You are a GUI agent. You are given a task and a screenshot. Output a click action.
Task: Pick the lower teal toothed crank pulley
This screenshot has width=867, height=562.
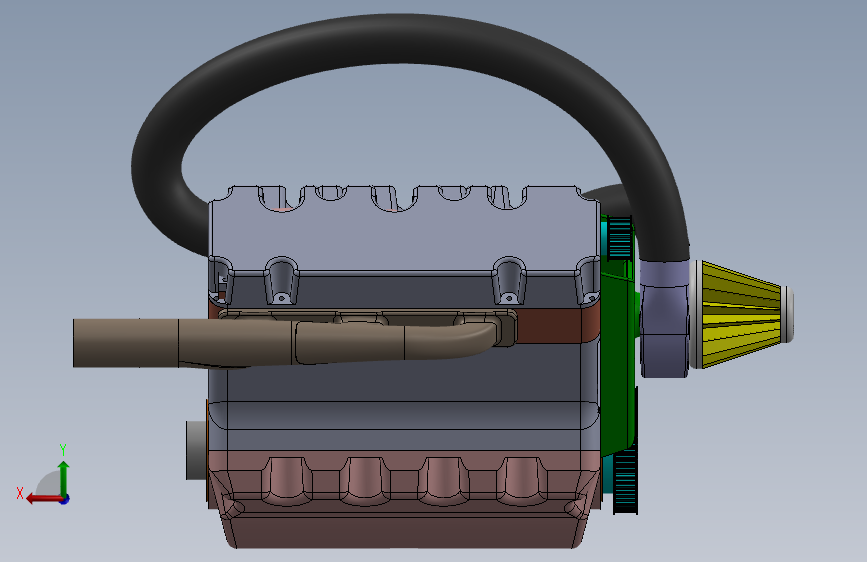[x=625, y=480]
